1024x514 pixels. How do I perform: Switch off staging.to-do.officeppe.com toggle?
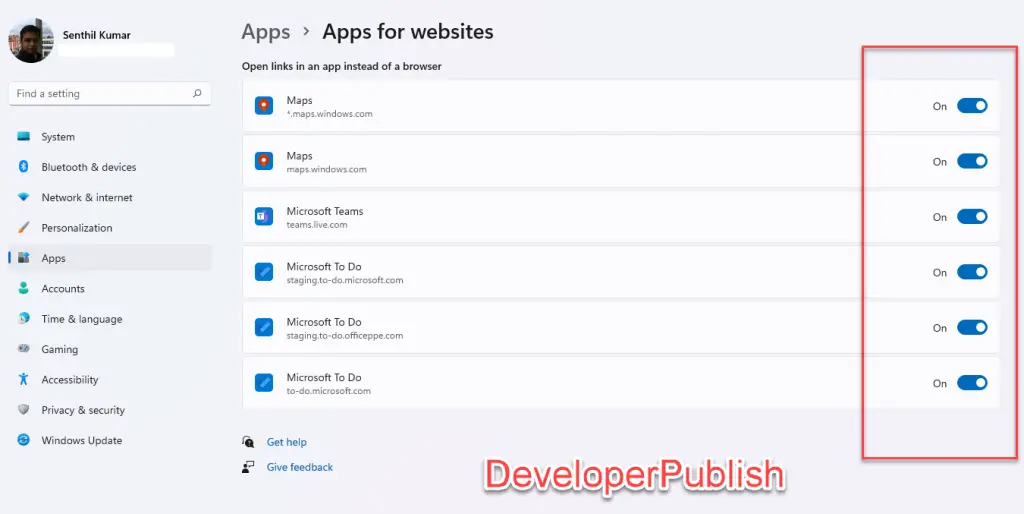coord(972,327)
